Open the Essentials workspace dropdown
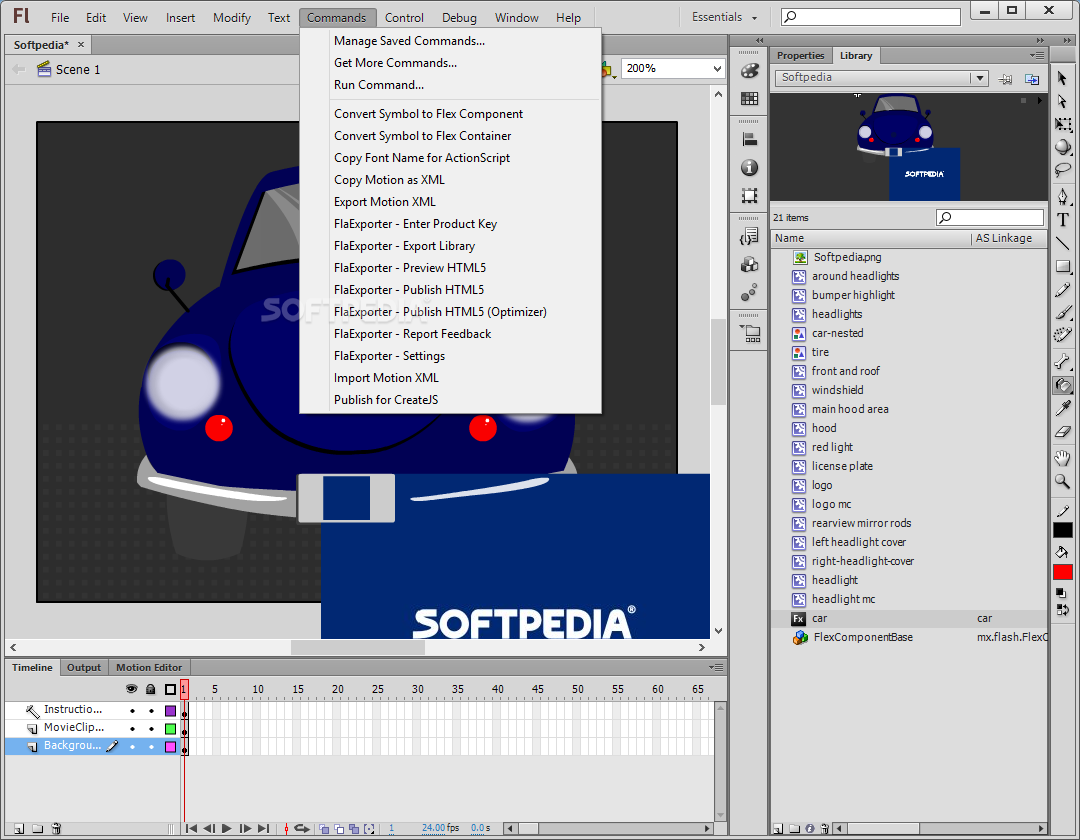1080x840 pixels. coord(725,17)
